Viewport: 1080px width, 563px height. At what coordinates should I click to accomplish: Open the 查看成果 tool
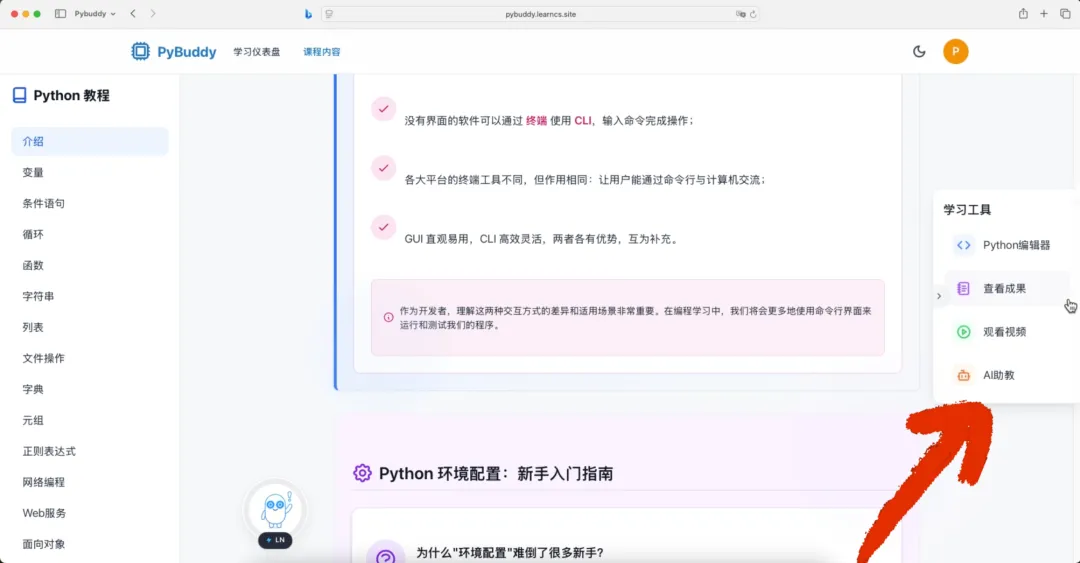(x=1007, y=289)
